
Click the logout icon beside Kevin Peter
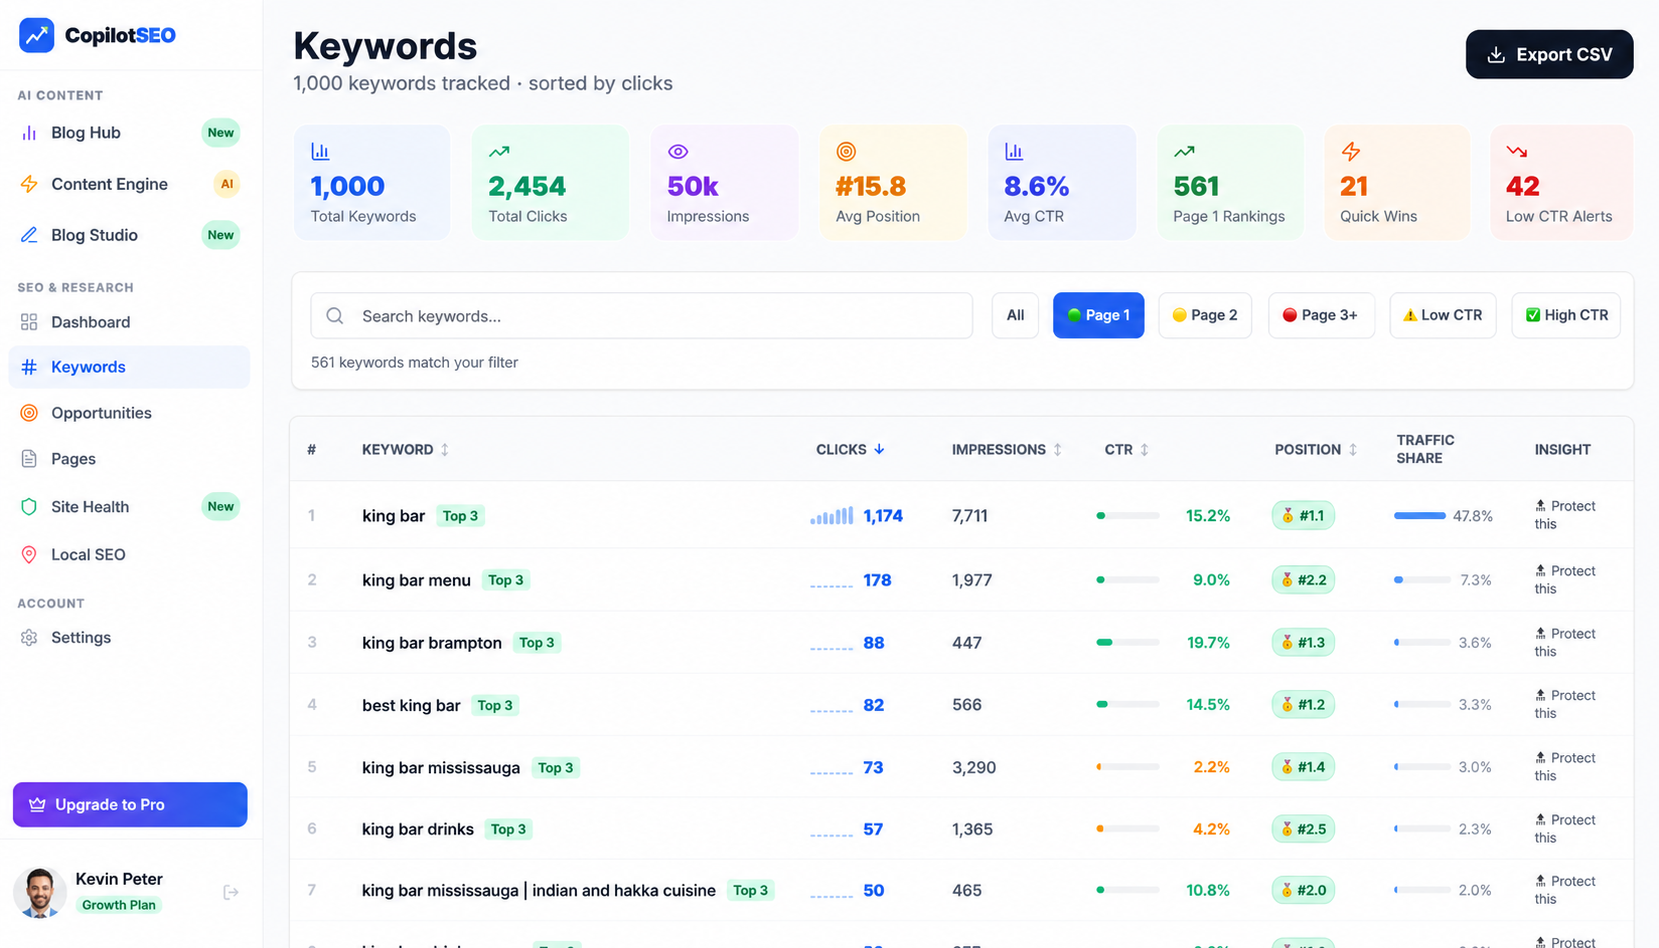coord(231,892)
